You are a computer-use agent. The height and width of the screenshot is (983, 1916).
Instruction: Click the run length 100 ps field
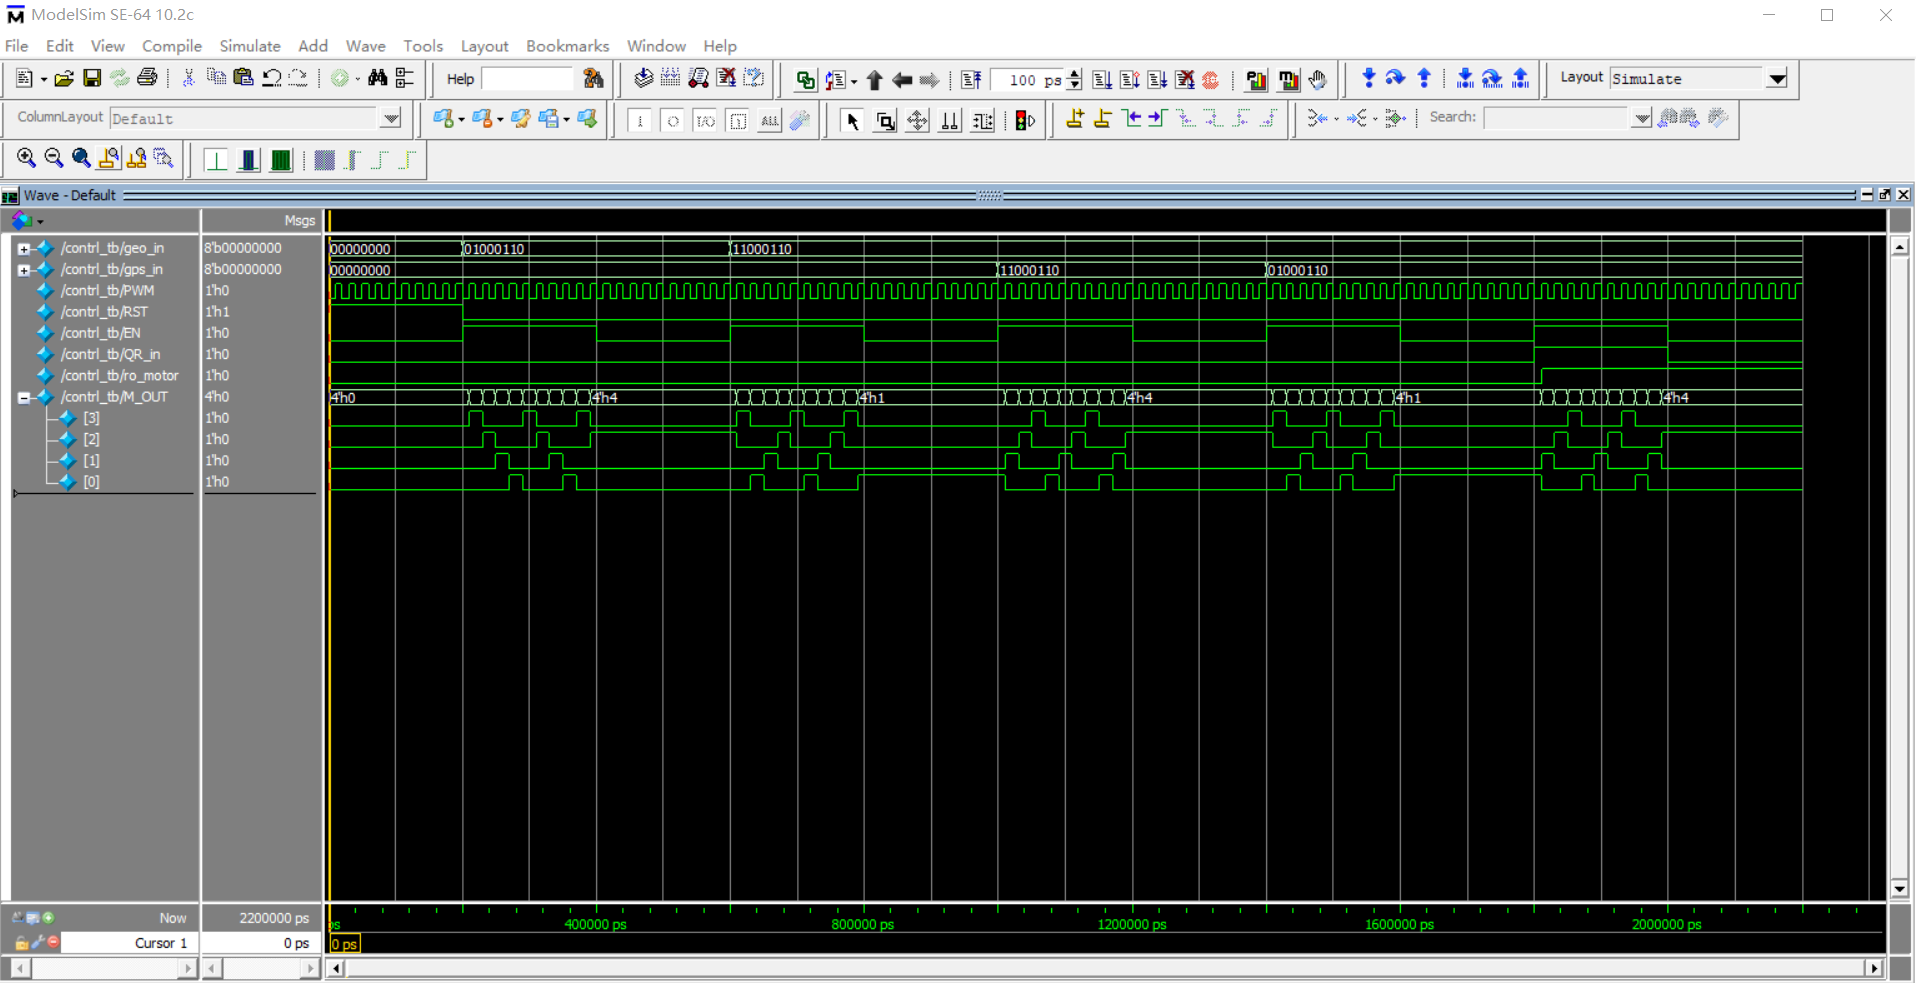(x=1028, y=80)
